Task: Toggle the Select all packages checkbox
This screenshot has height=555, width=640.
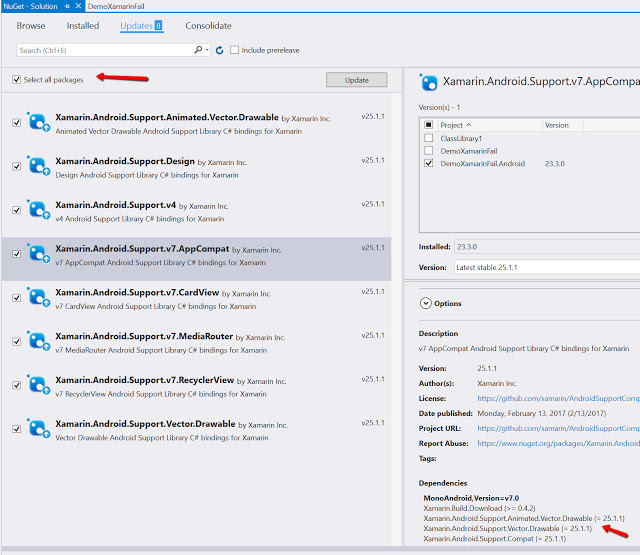Action: 16,79
